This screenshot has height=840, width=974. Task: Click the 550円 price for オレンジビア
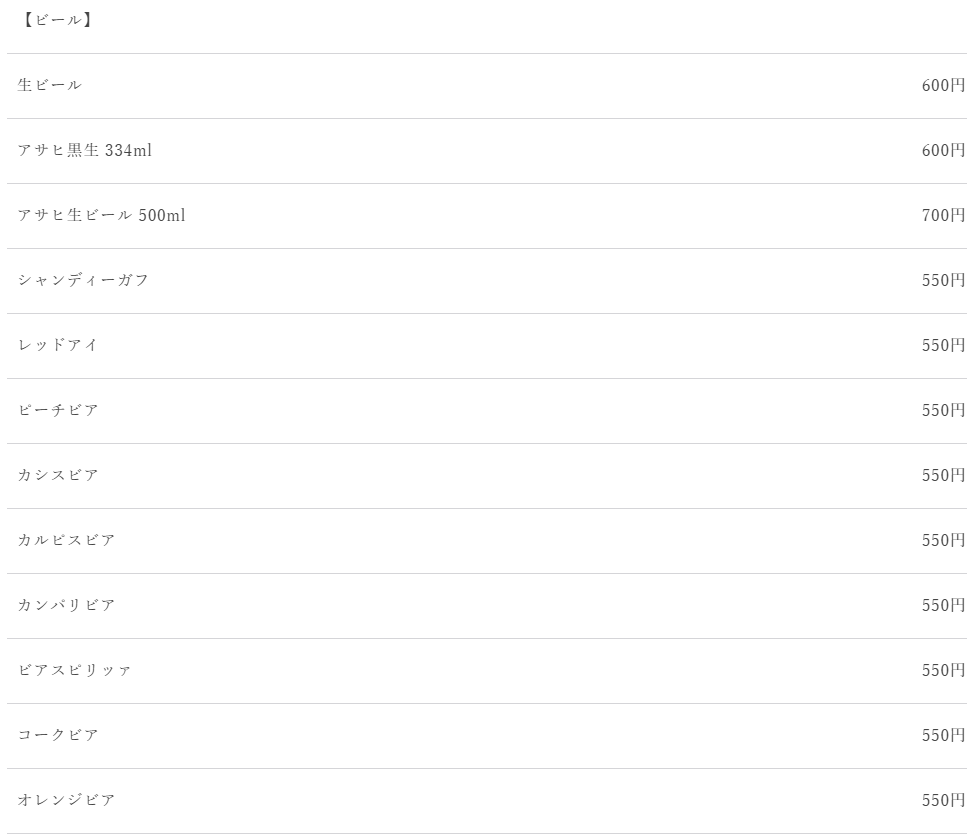click(x=944, y=800)
